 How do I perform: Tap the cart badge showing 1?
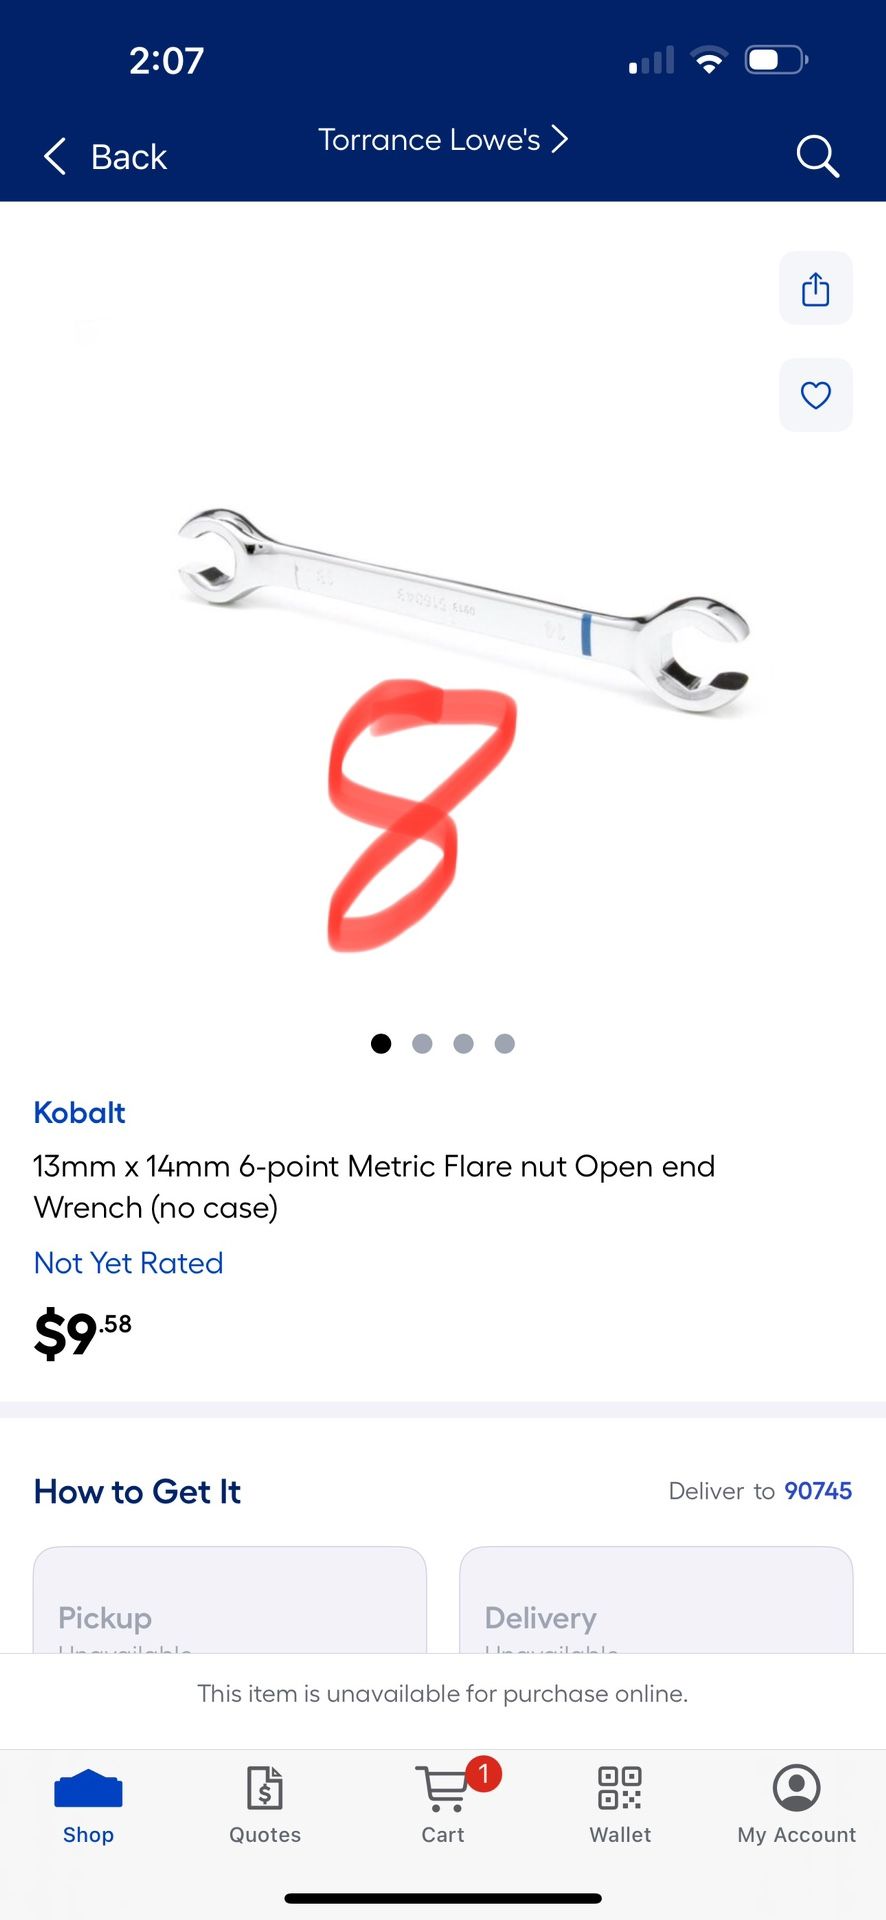pyautogui.click(x=484, y=1774)
